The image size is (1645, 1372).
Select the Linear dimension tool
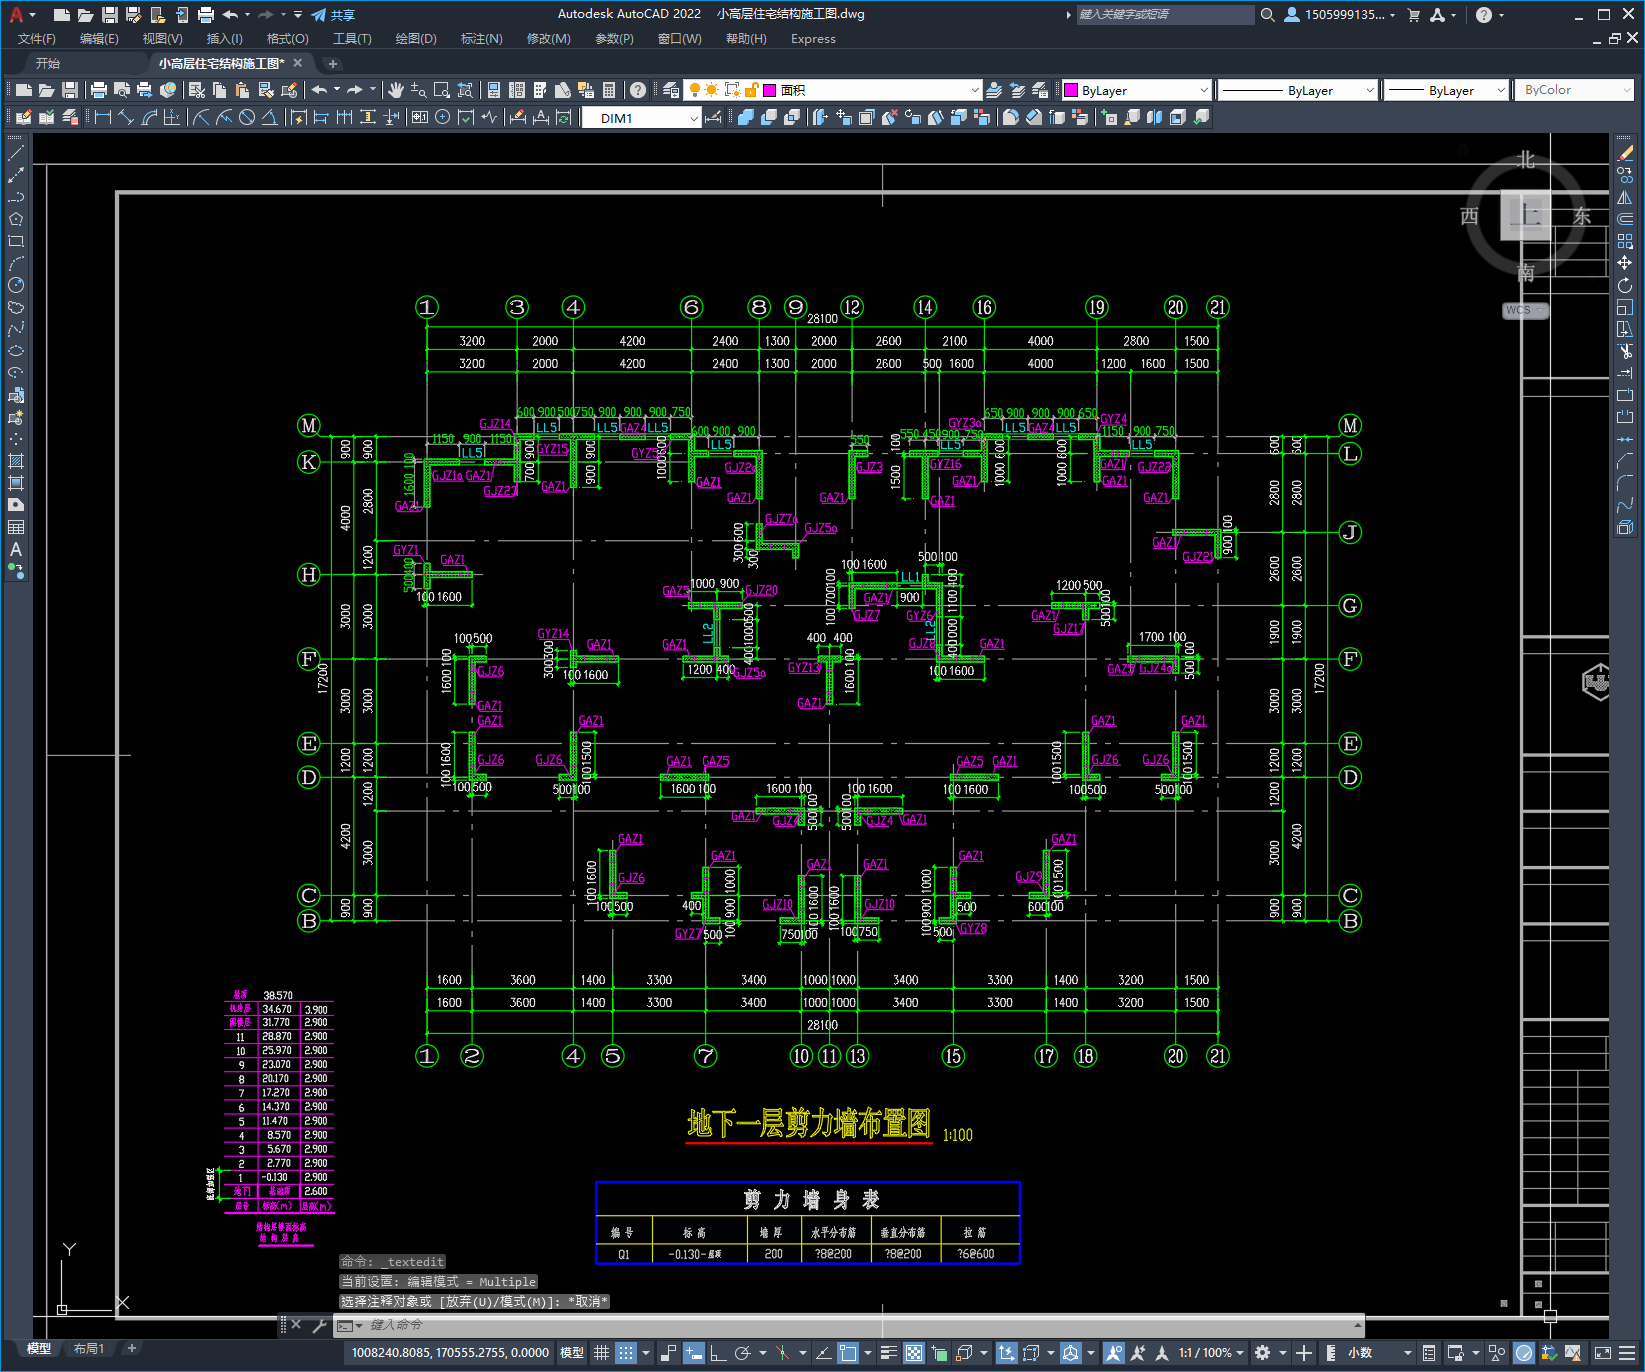pyautogui.click(x=102, y=117)
